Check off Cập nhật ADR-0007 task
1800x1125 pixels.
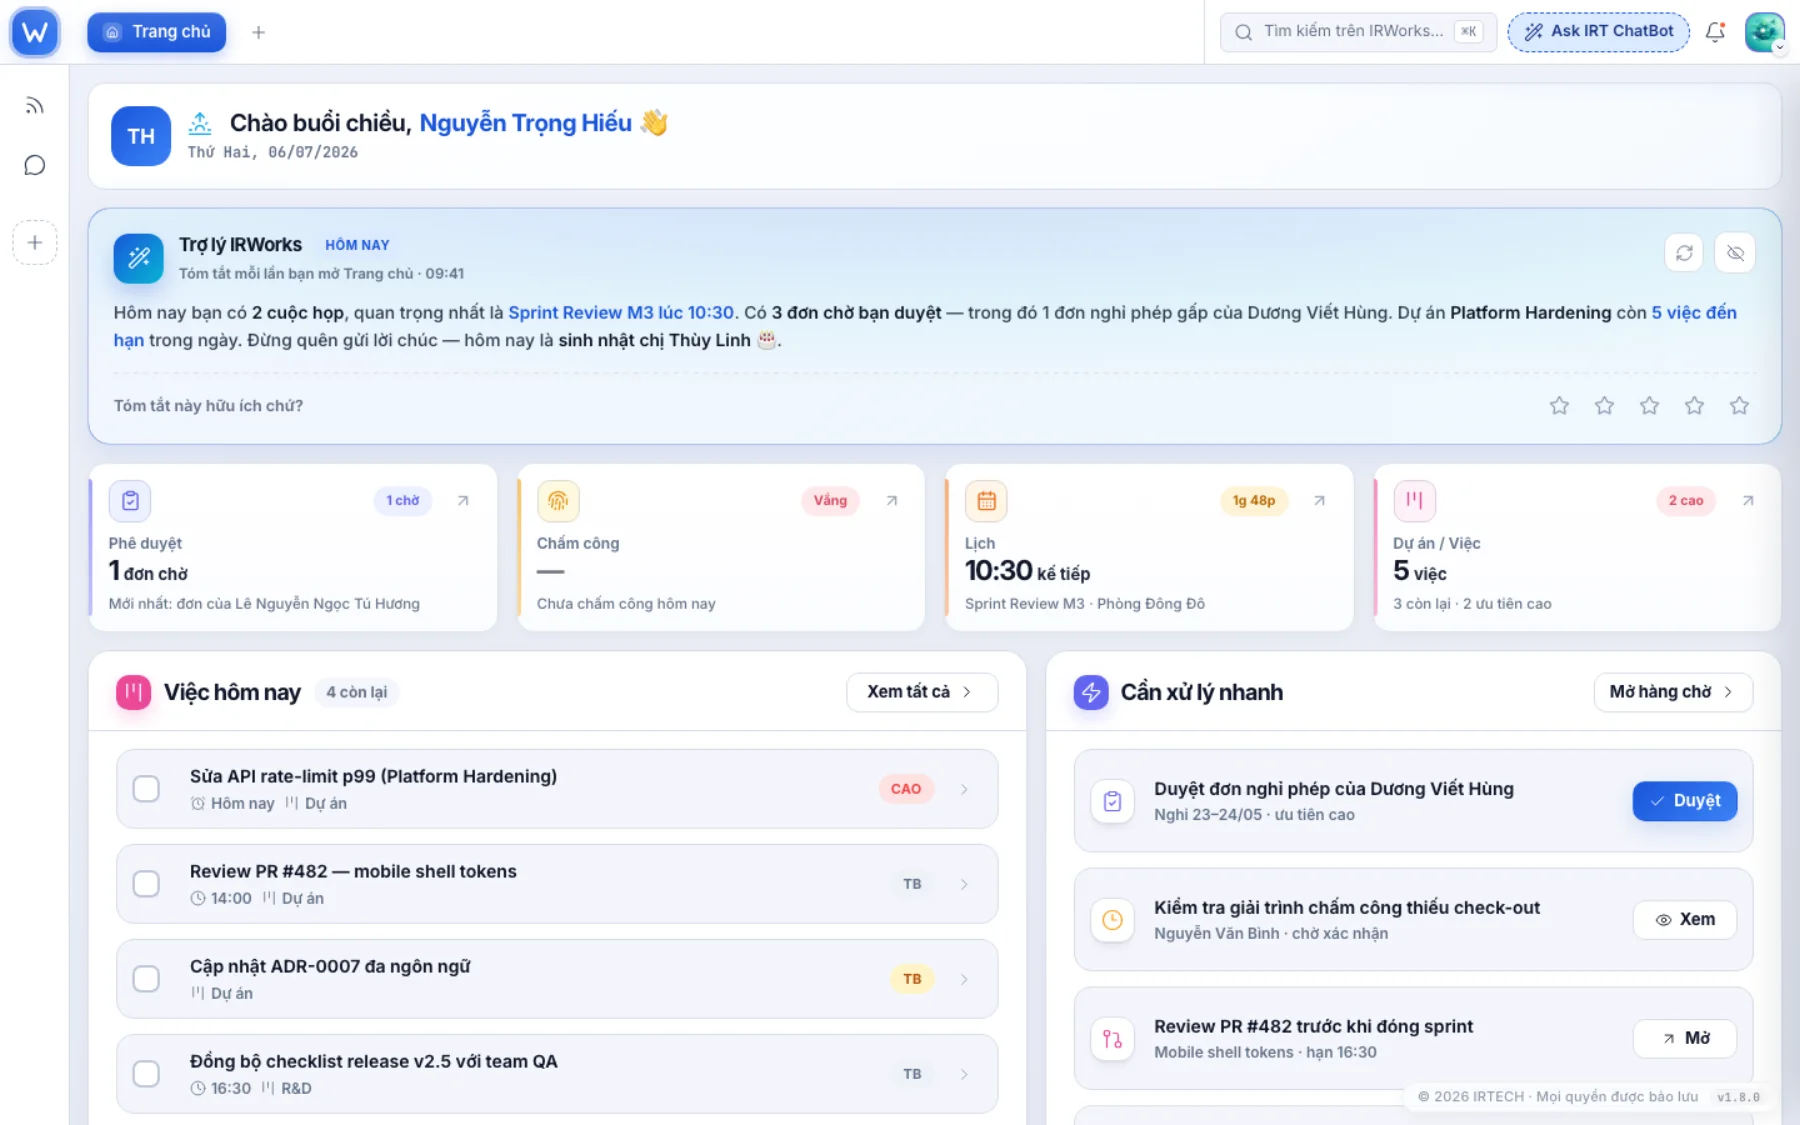tap(146, 979)
